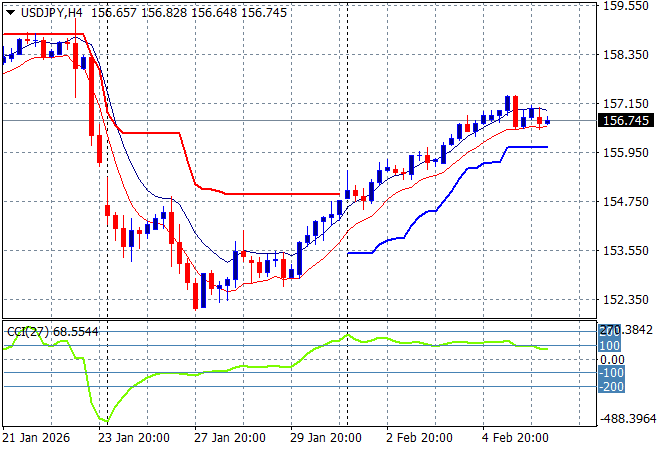Select the 27 Jan 20:00 time label
Viewport: 660px width, 450px height.
pos(230,438)
